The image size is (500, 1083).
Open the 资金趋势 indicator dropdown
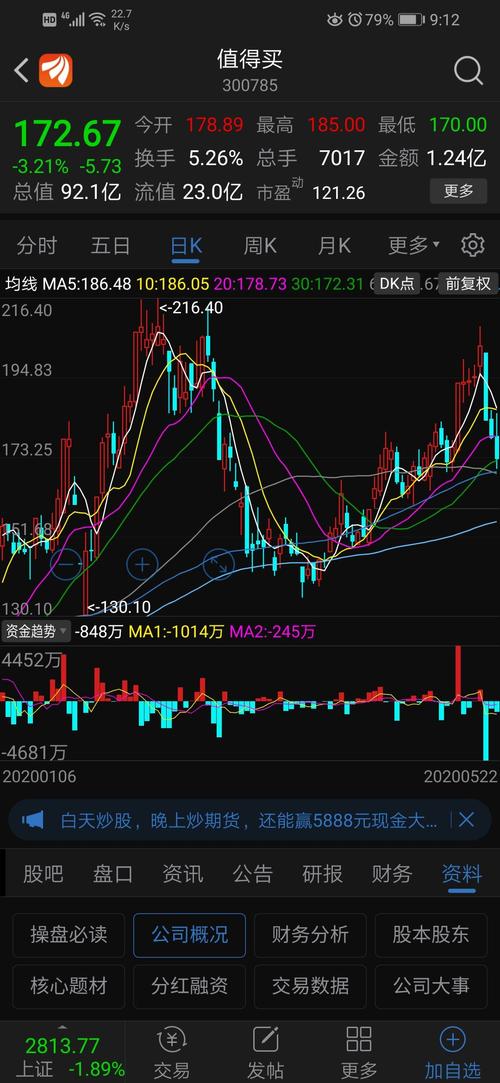point(37,631)
